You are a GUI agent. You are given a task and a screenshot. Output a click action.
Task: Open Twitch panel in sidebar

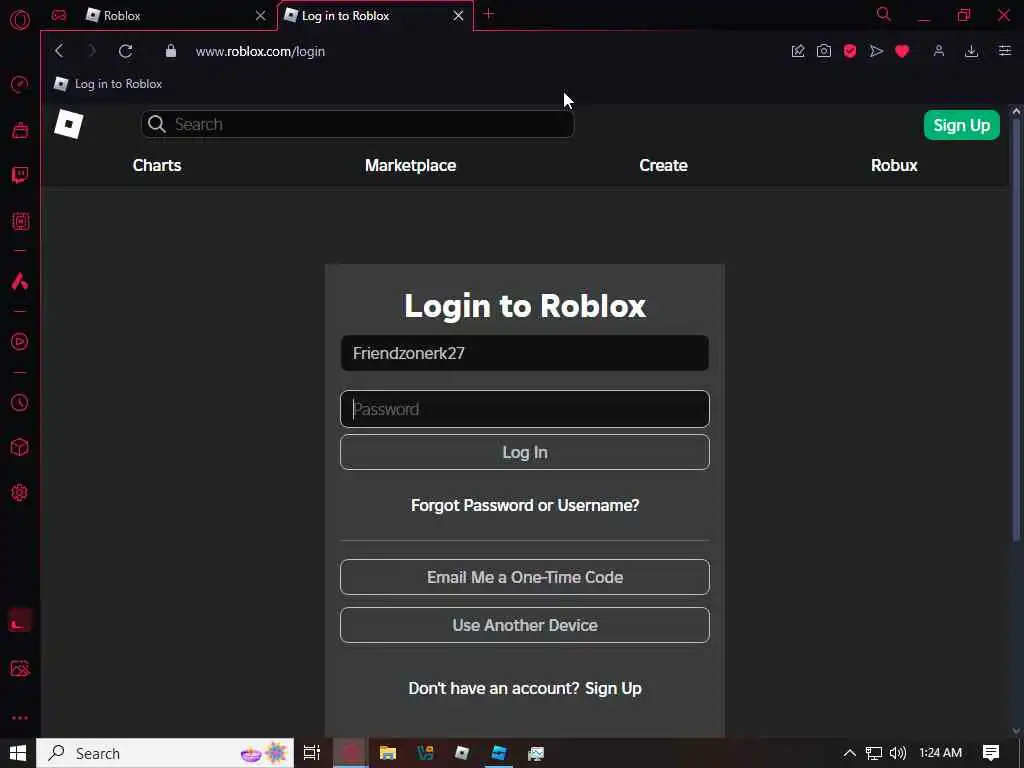[20, 175]
